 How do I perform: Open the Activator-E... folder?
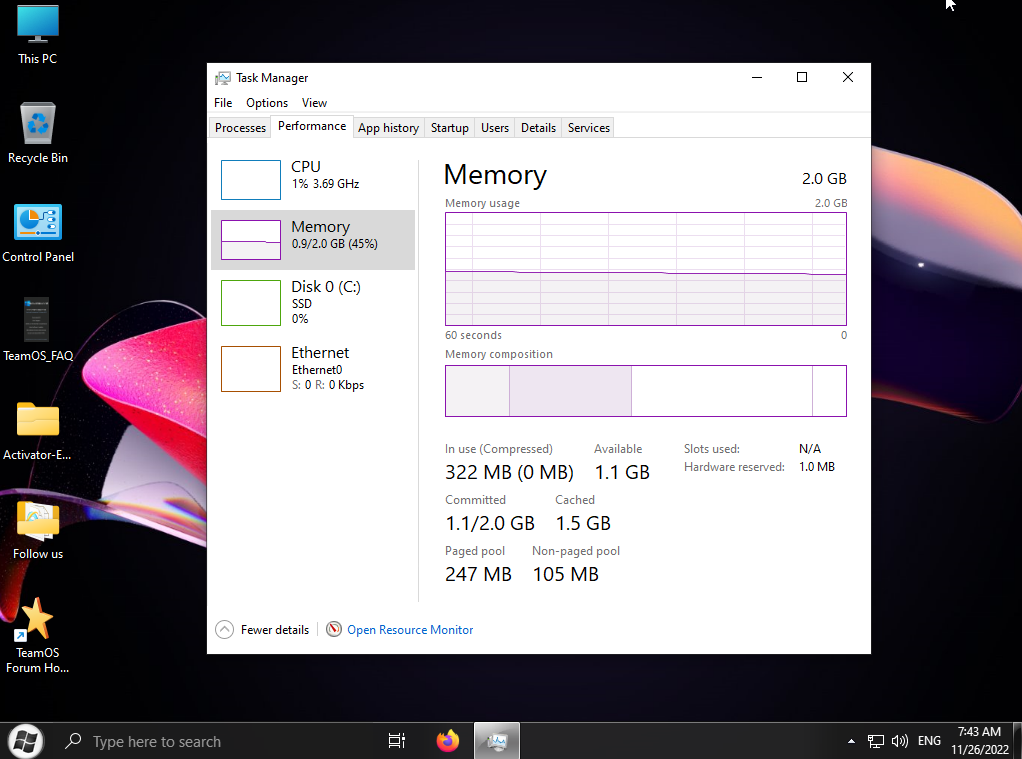coord(37,430)
